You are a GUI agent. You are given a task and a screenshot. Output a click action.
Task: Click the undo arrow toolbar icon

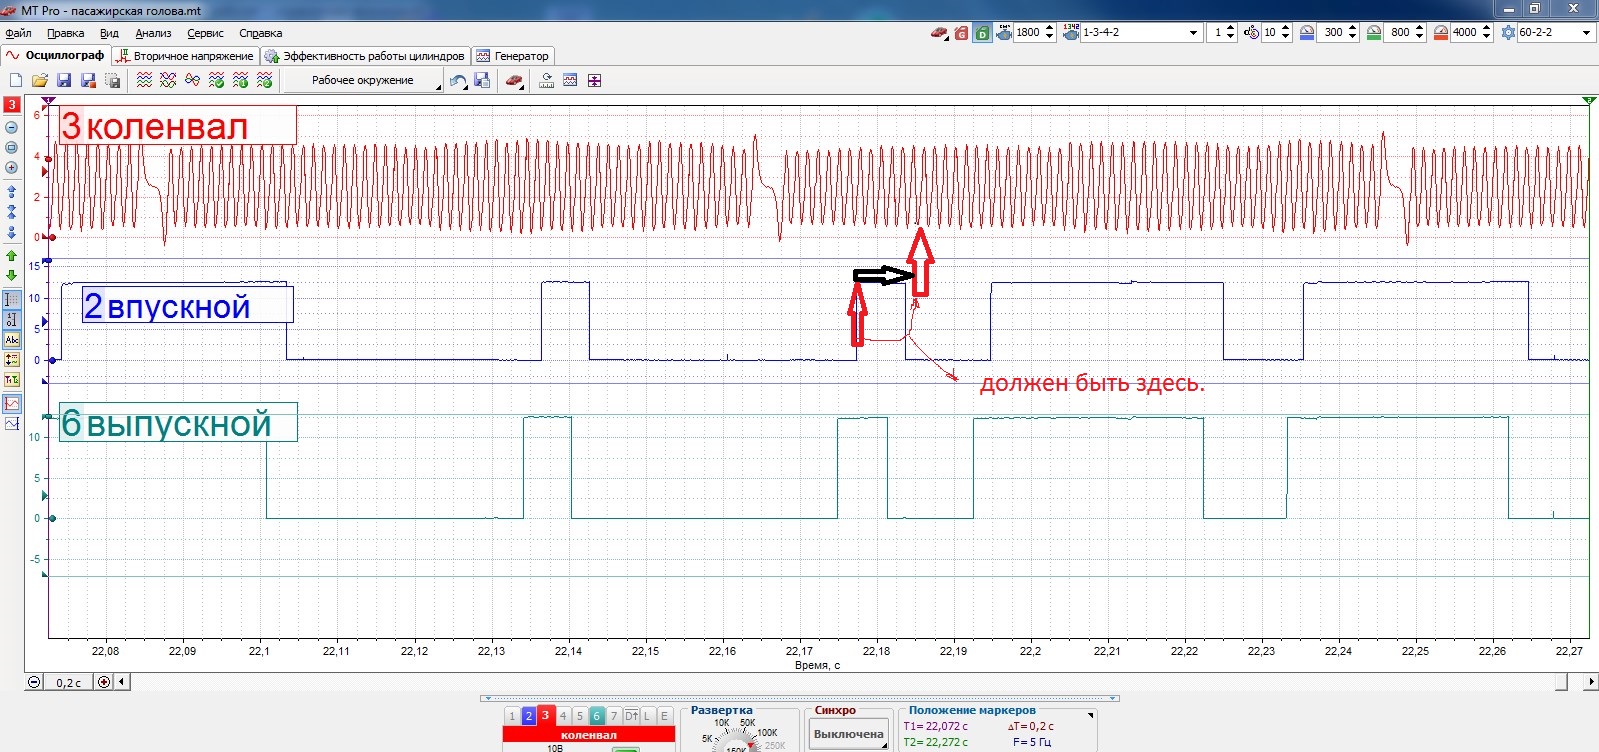(x=458, y=80)
